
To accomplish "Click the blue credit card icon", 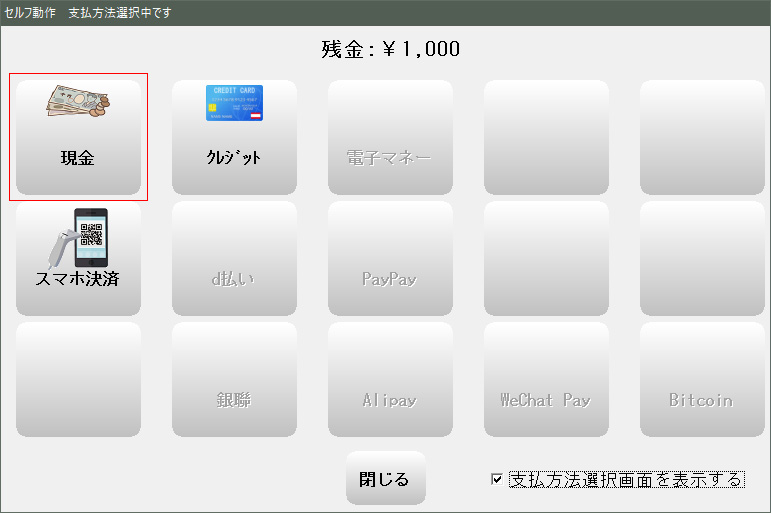I will coord(234,103).
